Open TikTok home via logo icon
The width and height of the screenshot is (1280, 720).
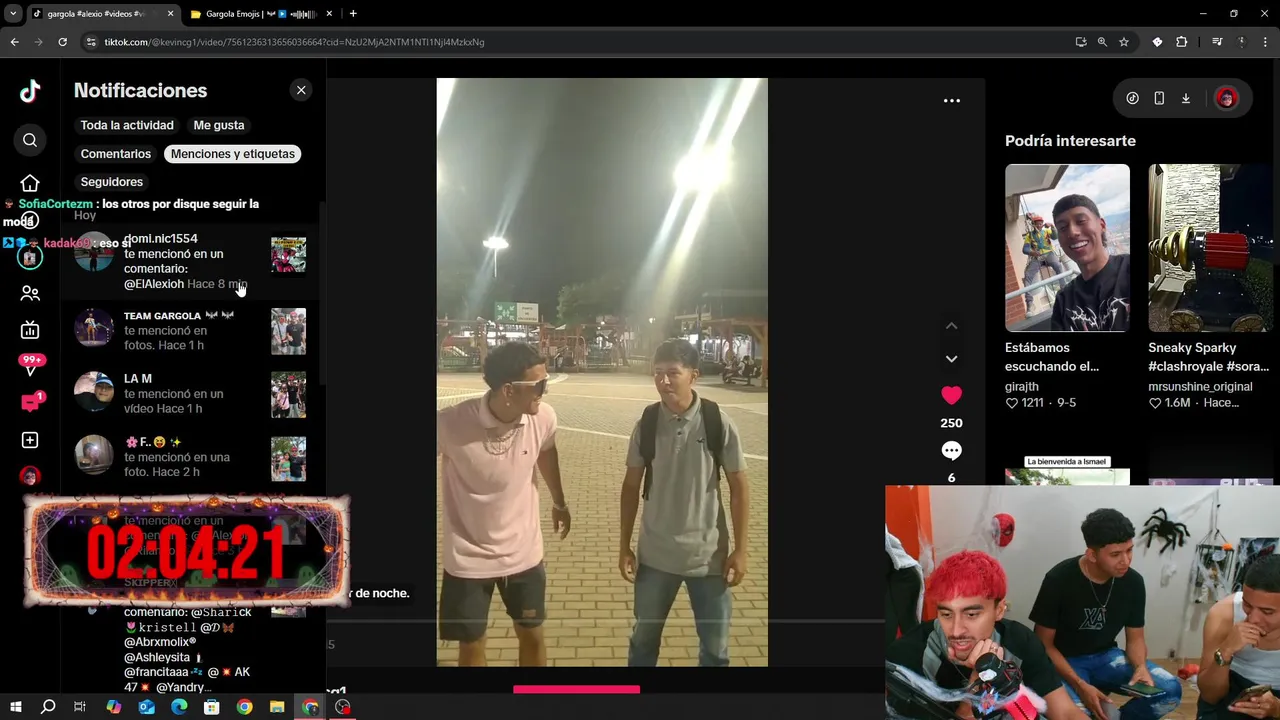pos(30,91)
